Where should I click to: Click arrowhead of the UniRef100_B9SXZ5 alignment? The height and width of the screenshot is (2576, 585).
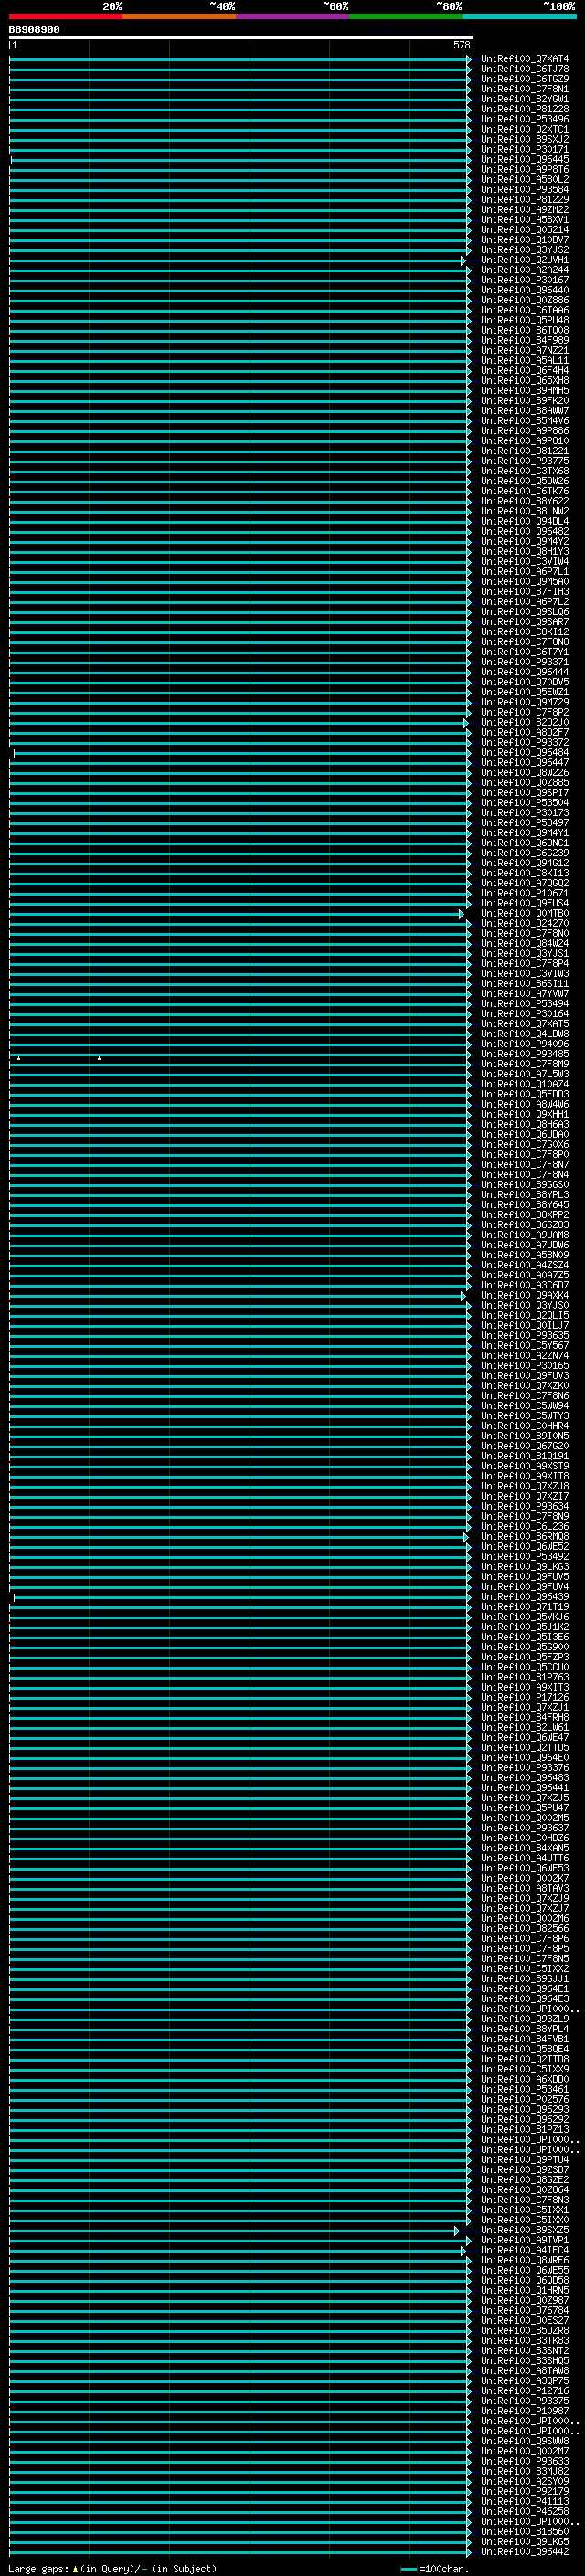point(458,2230)
